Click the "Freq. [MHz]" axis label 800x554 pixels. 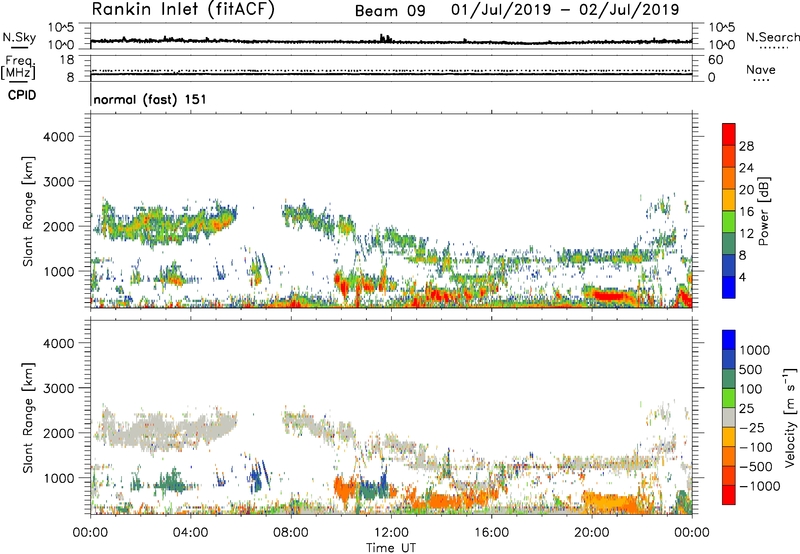coord(19,68)
